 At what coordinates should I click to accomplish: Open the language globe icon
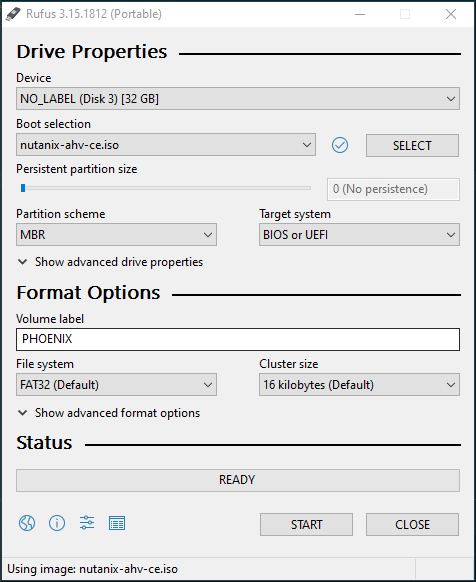[x=27, y=523]
